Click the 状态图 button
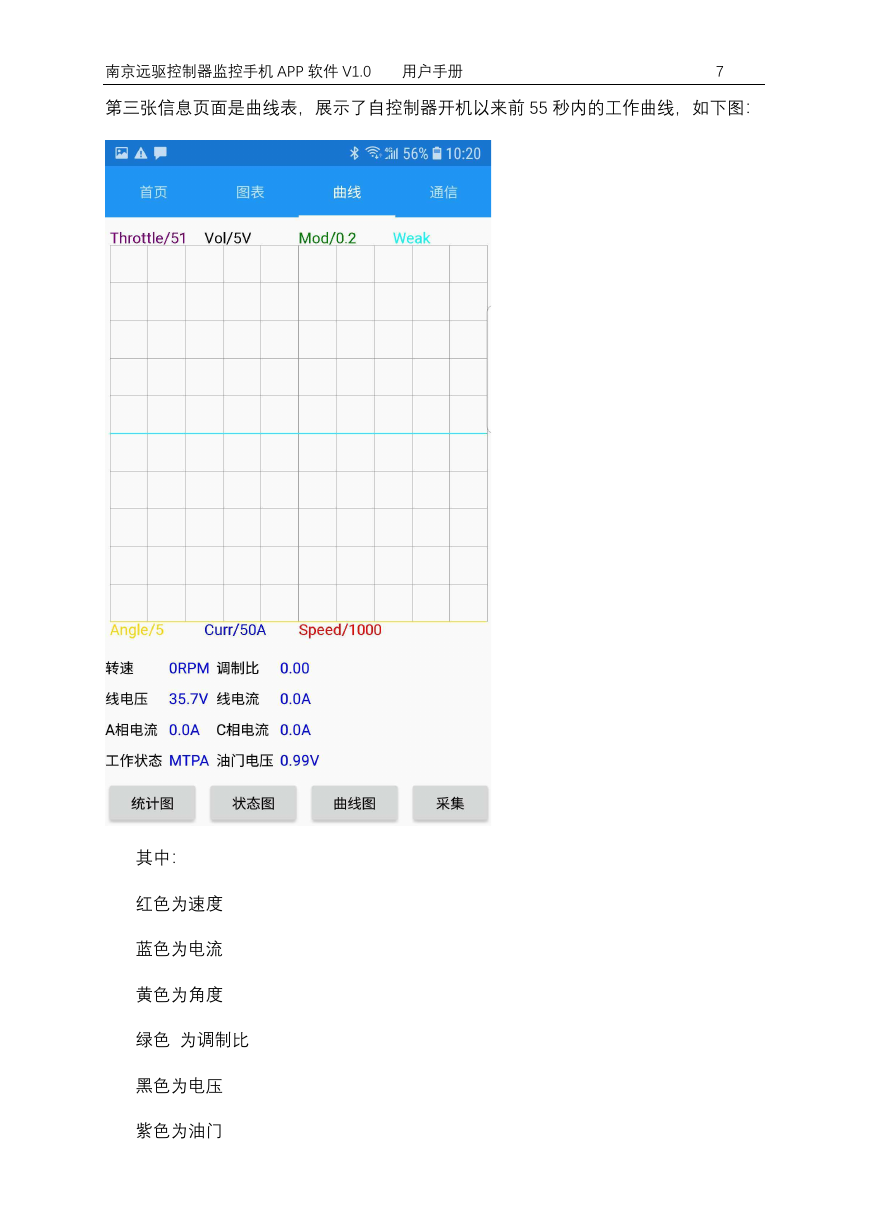Image resolution: width=869 pixels, height=1228 pixels. (x=253, y=803)
